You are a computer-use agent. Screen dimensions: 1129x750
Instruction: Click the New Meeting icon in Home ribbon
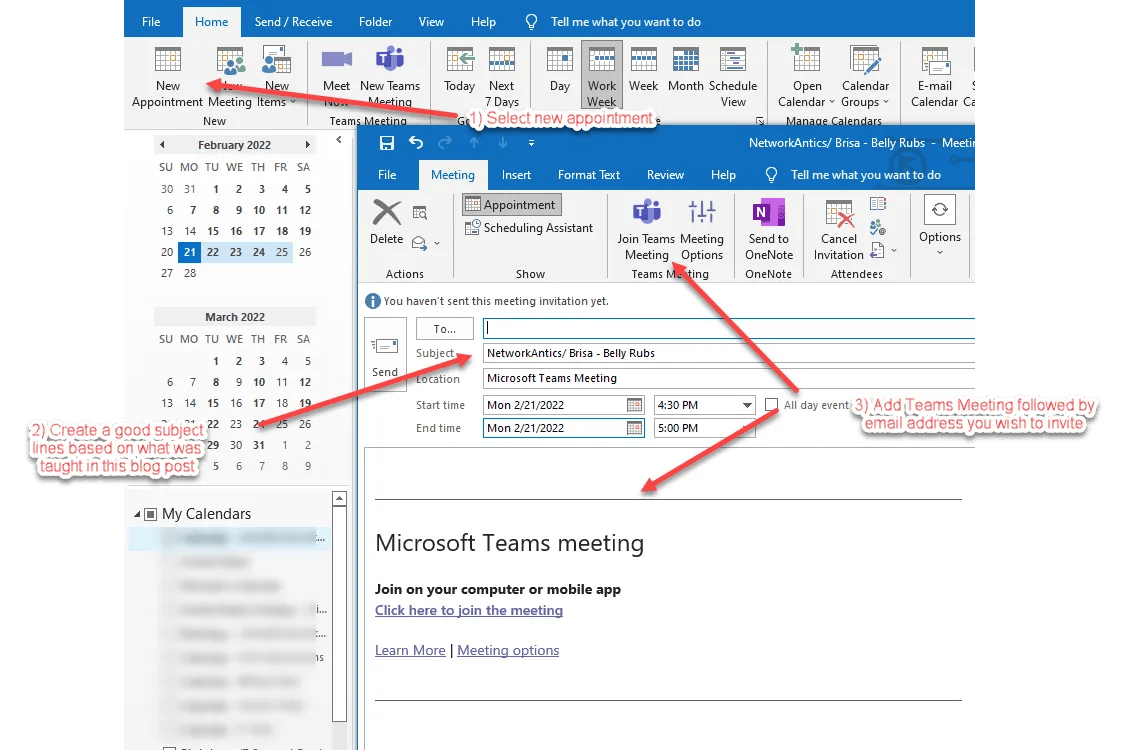click(230, 60)
